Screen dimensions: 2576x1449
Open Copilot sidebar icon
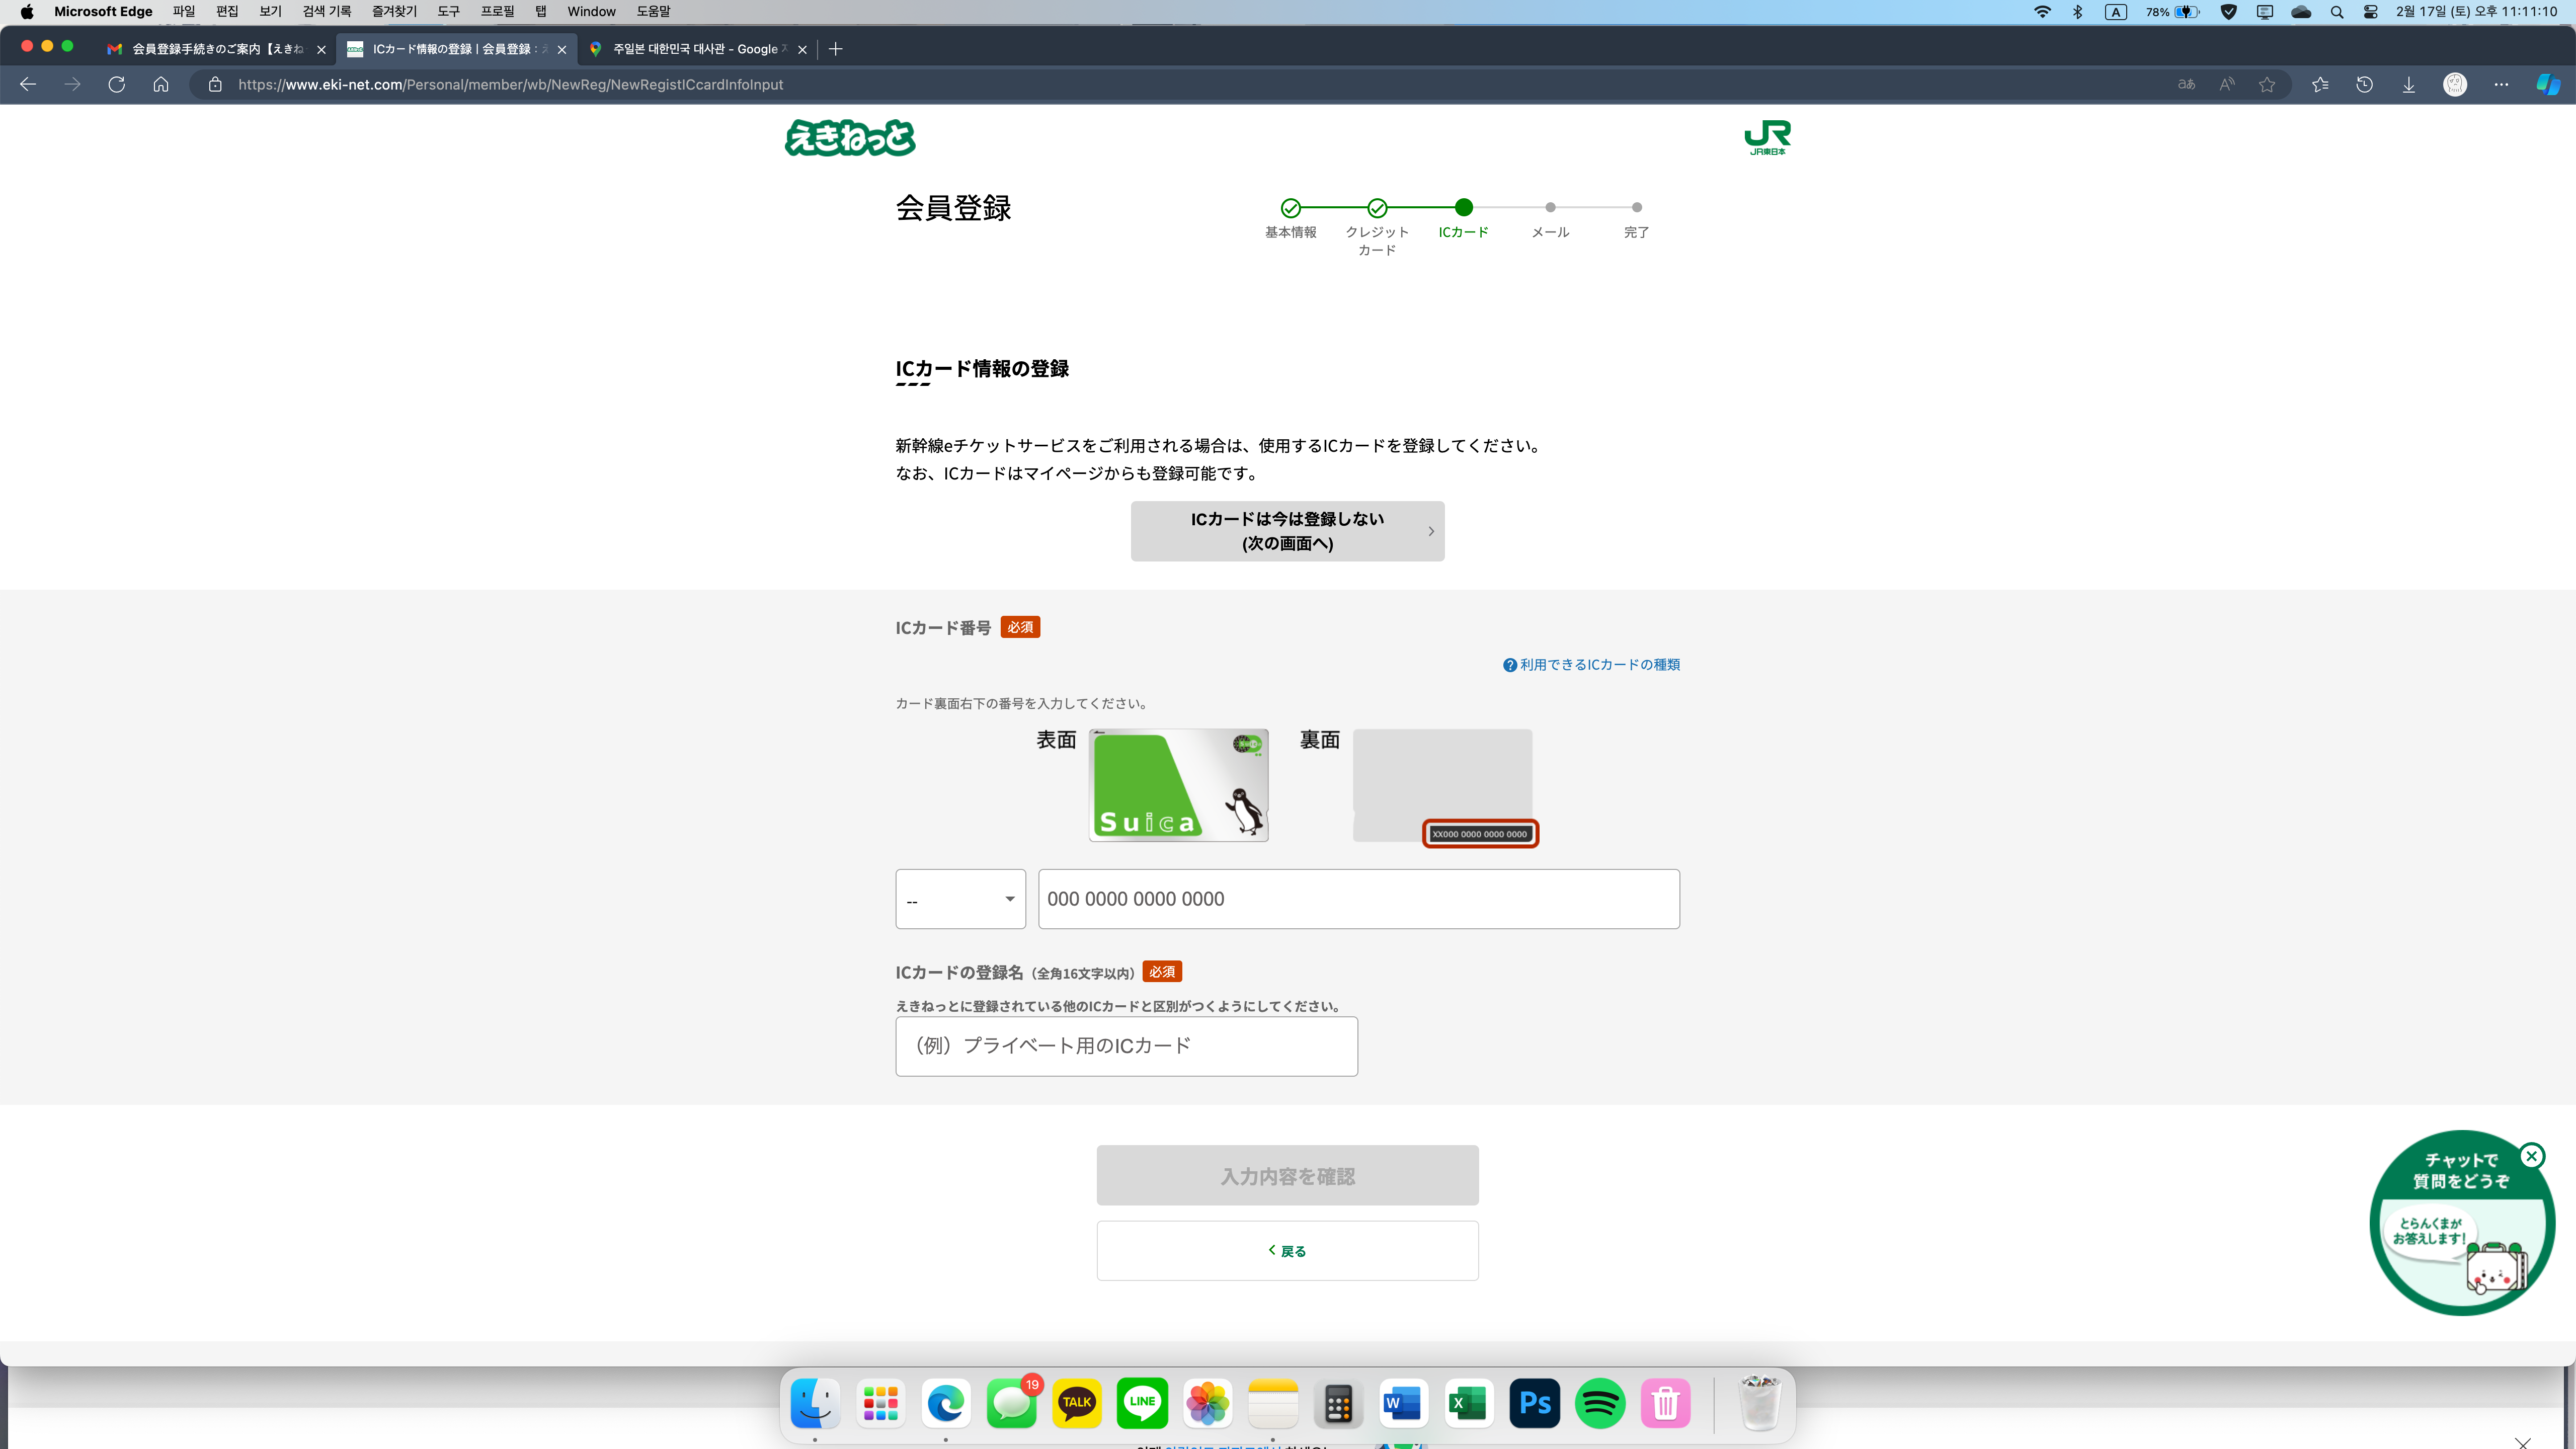pos(2547,84)
